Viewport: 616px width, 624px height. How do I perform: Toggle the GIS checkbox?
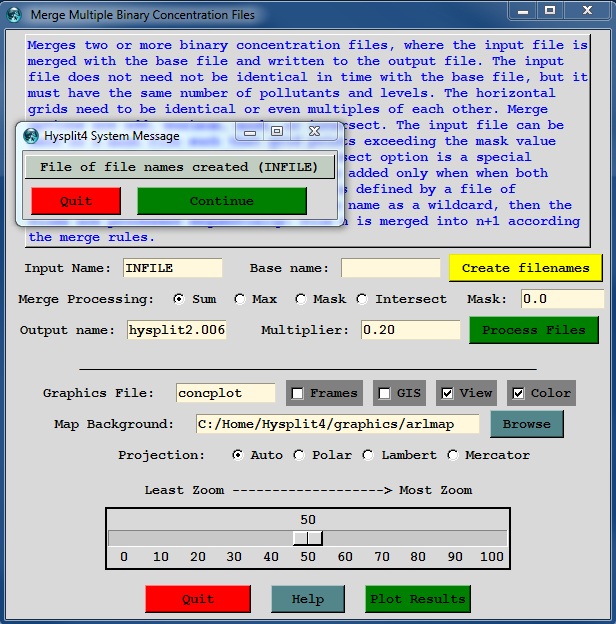(x=384, y=393)
